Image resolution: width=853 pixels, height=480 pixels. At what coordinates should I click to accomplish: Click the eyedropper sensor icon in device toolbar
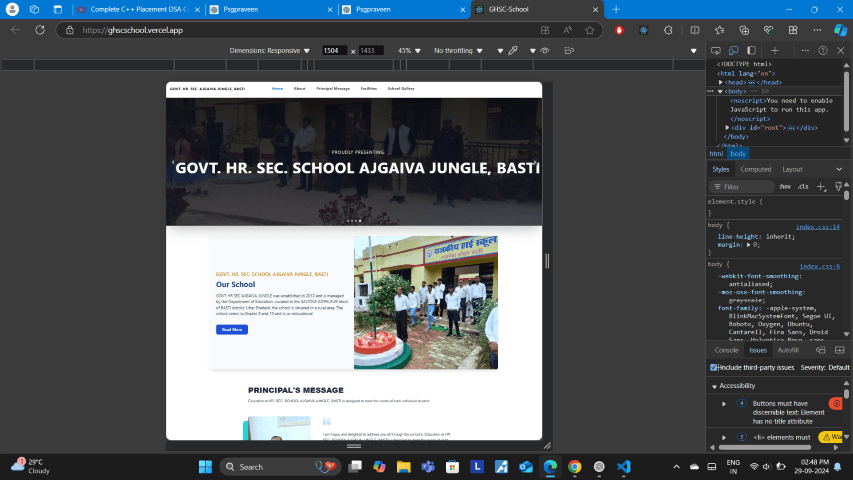[x=512, y=51]
